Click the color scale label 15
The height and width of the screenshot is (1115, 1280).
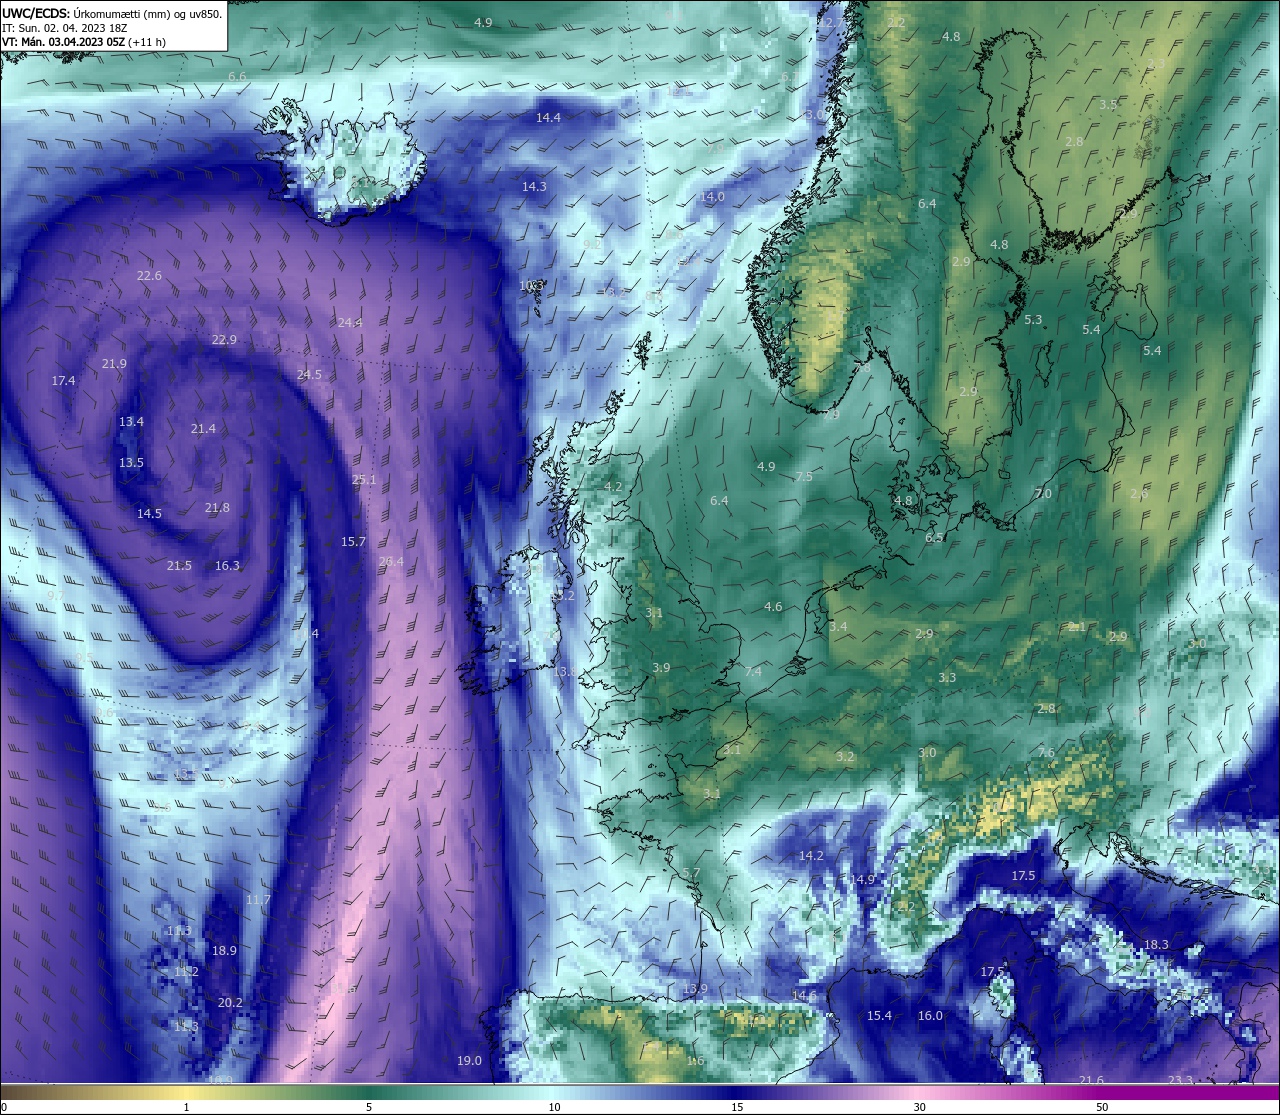point(737,1107)
